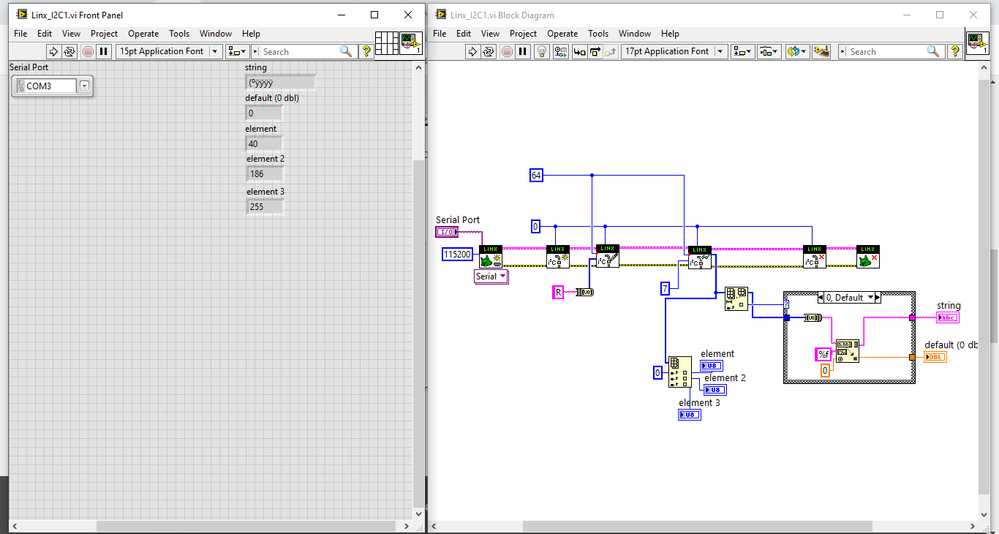The width and height of the screenshot is (999, 534).
Task: Open Help menu in Block Diagram window
Action: coord(670,34)
